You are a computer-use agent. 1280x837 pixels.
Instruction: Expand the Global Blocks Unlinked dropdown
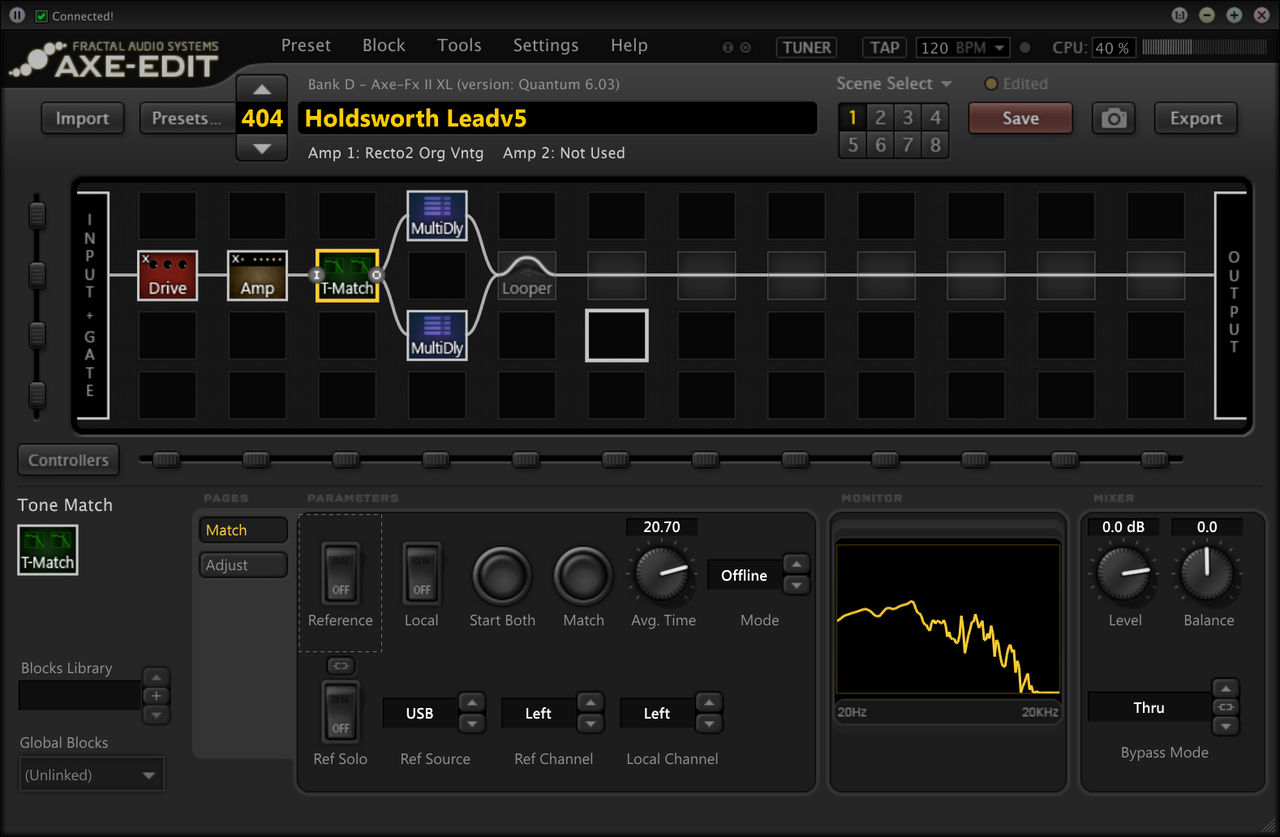tap(91, 773)
